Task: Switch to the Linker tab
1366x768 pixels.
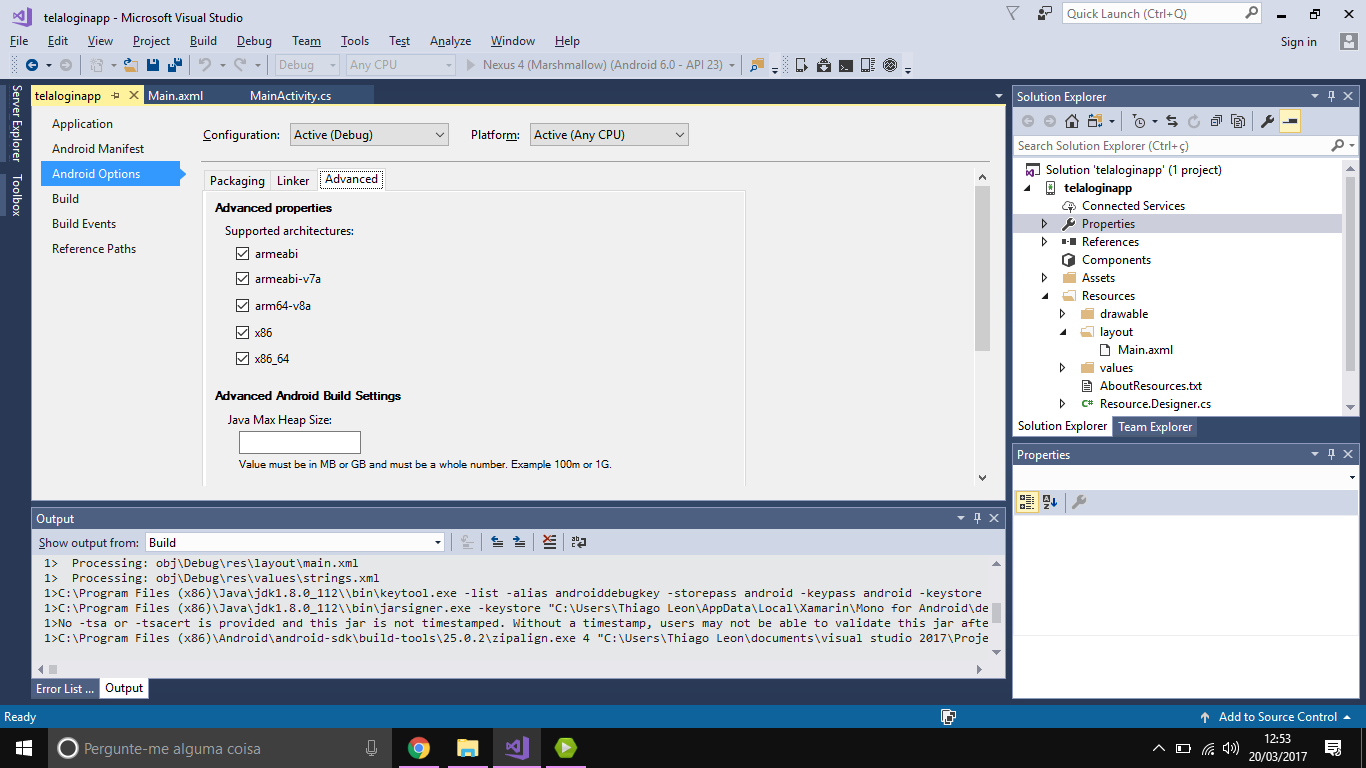Action: 293,181
